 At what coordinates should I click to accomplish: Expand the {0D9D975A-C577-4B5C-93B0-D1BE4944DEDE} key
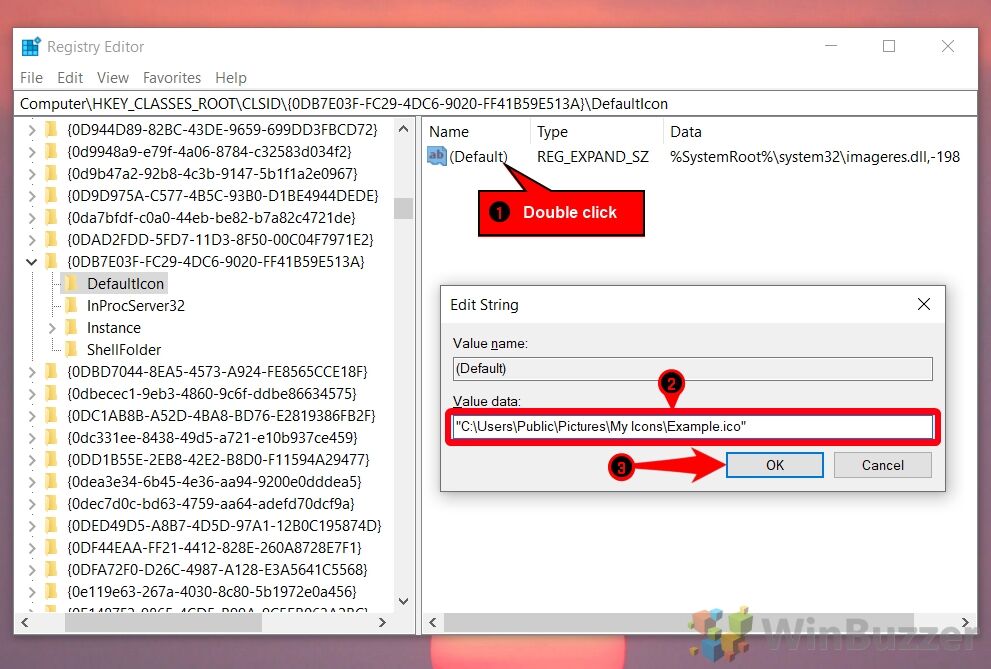[32, 196]
